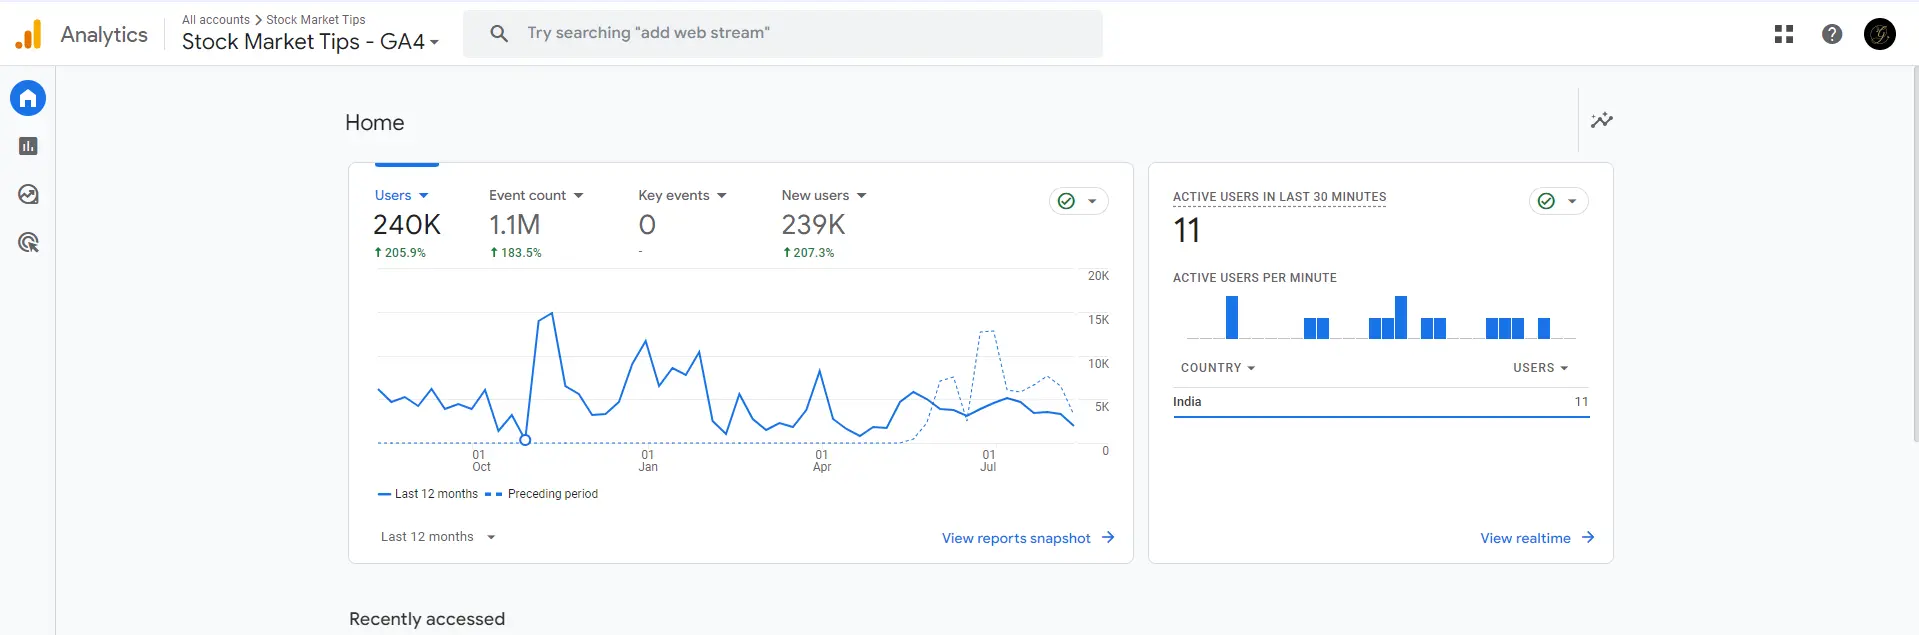This screenshot has width=1919, height=635.
Task: Click the Google Analytics logo
Action: (29, 34)
